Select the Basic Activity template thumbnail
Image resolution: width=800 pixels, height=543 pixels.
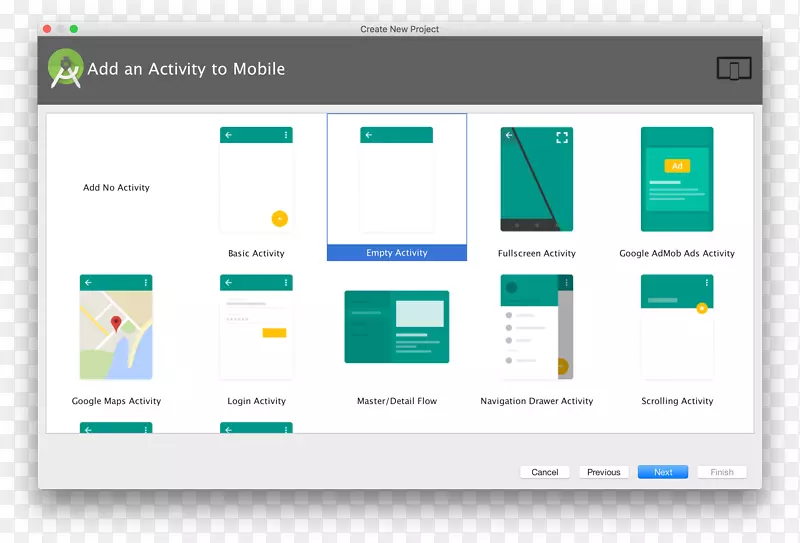pyautogui.click(x=256, y=181)
